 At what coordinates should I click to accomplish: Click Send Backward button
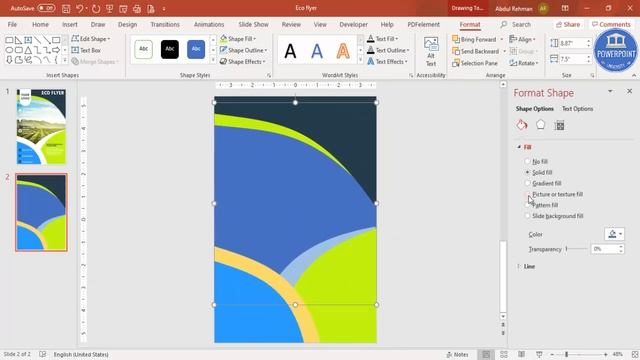click(476, 51)
